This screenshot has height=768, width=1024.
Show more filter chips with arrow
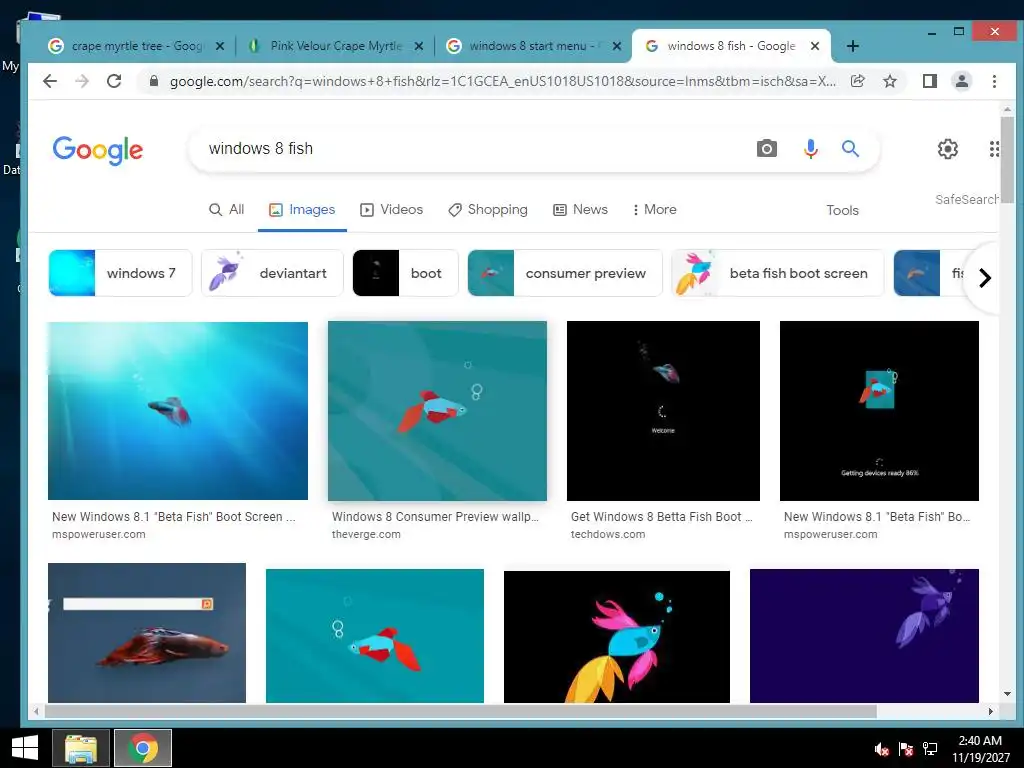tap(985, 278)
